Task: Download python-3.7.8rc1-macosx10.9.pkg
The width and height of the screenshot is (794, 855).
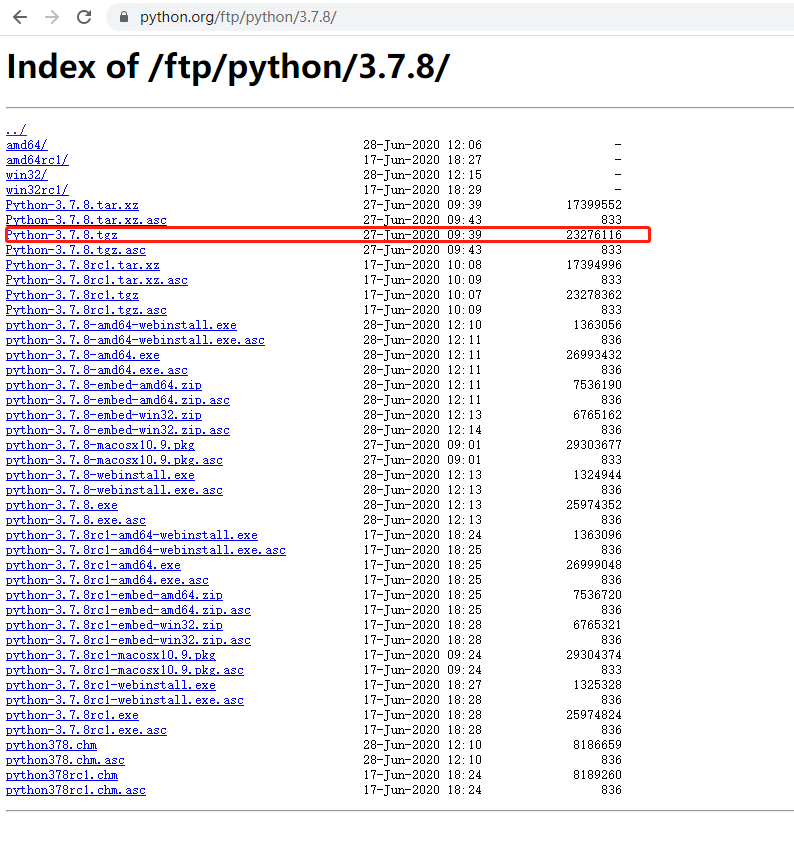Action: click(x=111, y=655)
